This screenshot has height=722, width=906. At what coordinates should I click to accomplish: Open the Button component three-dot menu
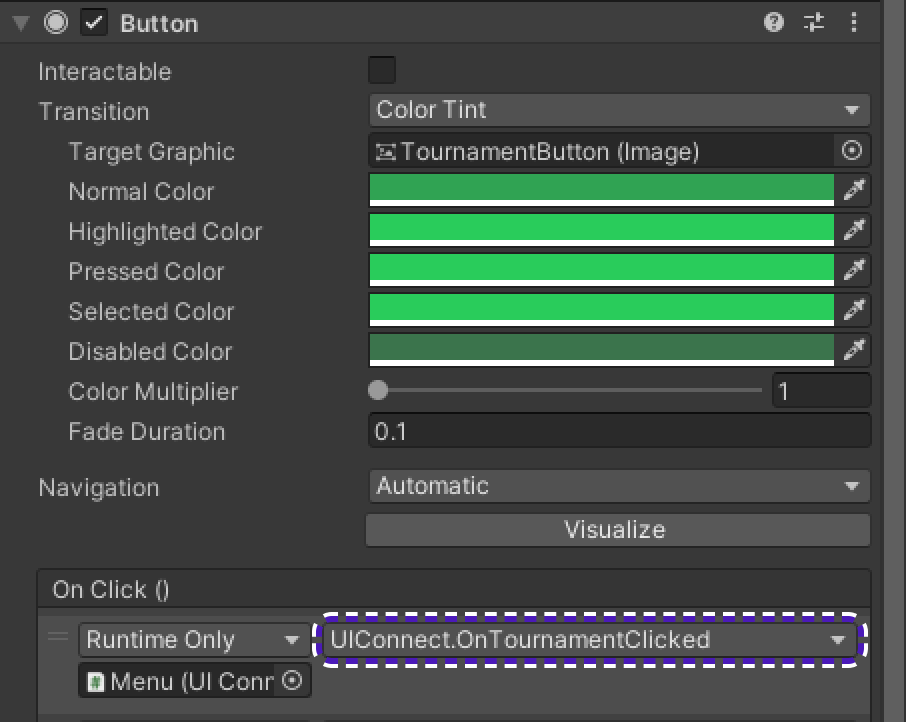point(854,23)
